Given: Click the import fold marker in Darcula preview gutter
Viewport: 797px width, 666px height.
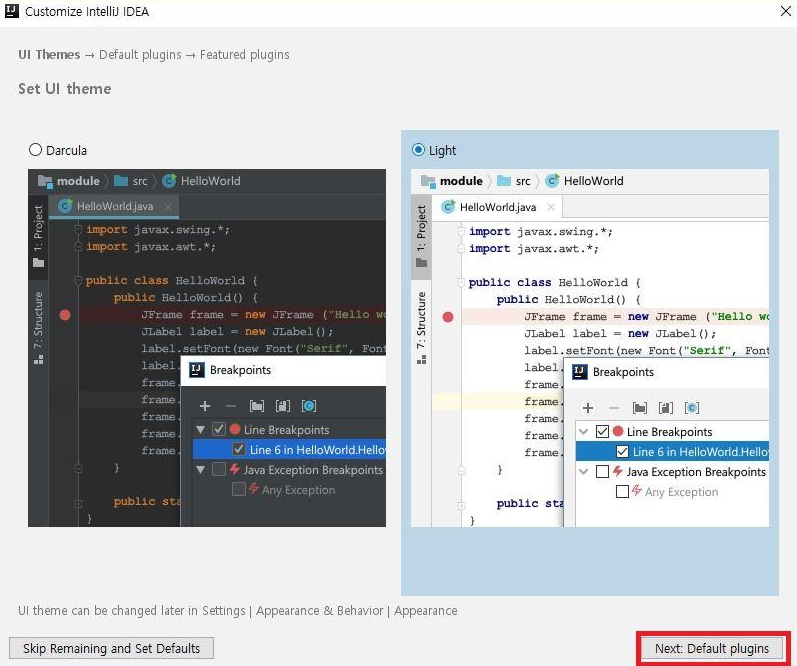Looking at the screenshot, I should pos(78,229).
